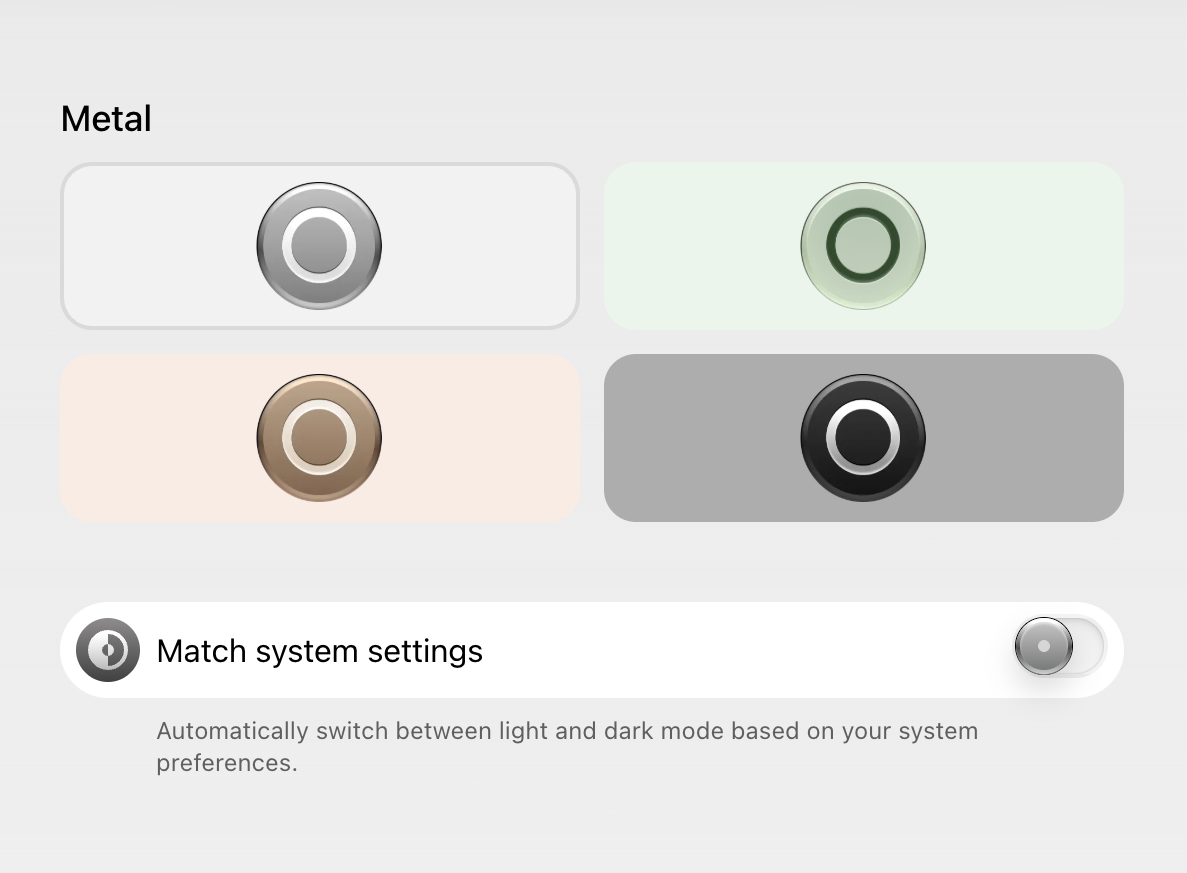Screen dimensions: 1187x873
Task: Click the description text about system preferences
Action: [566, 745]
